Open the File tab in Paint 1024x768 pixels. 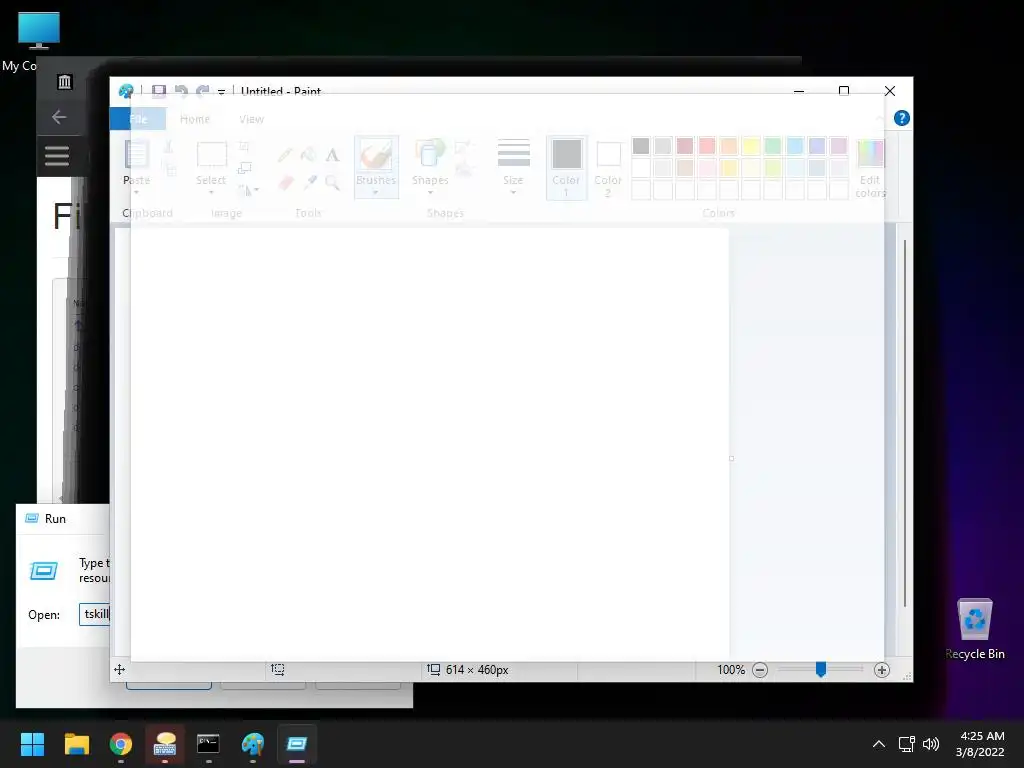138,119
